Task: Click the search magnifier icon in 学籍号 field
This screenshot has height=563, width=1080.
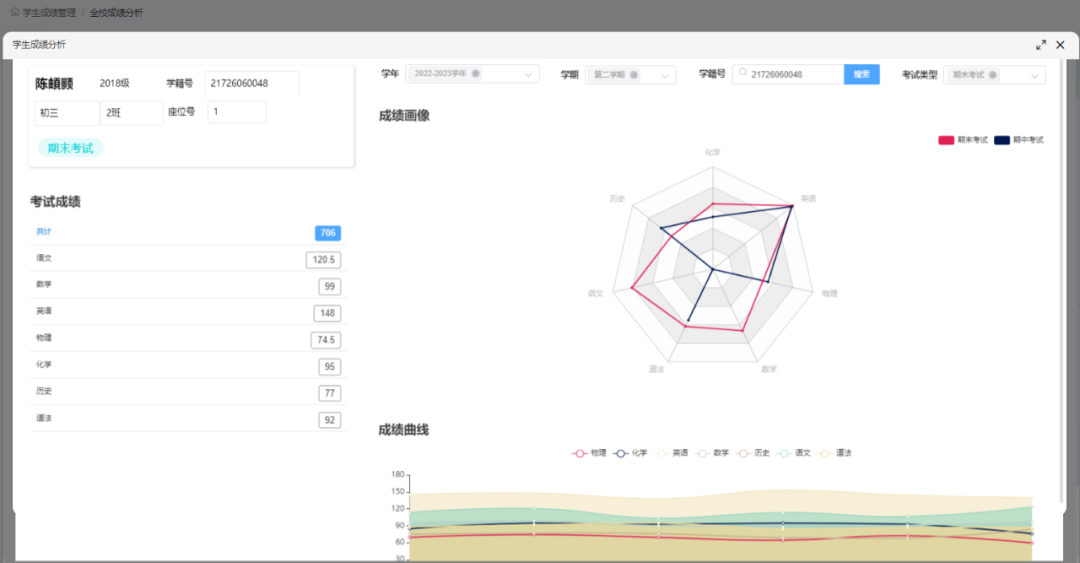Action: click(743, 74)
